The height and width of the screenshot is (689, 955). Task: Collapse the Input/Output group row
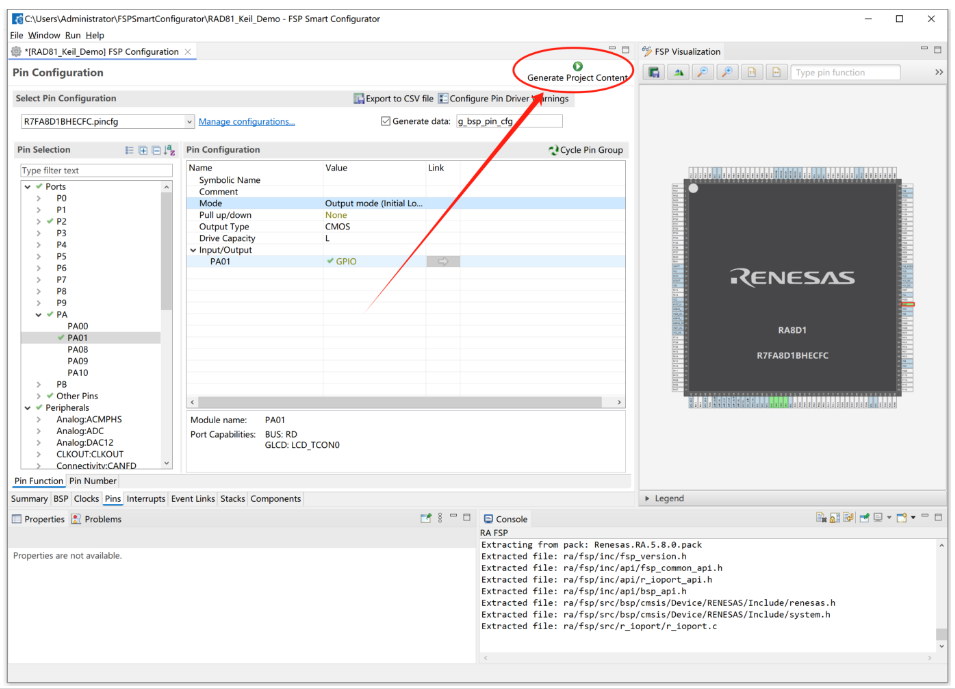pyautogui.click(x=193, y=250)
